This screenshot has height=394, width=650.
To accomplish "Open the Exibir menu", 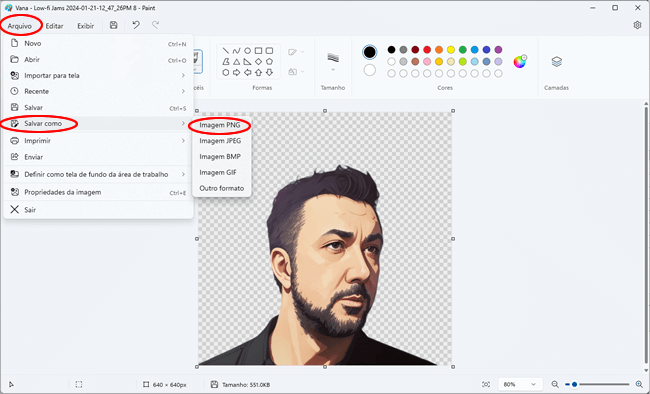I will [x=85, y=26].
